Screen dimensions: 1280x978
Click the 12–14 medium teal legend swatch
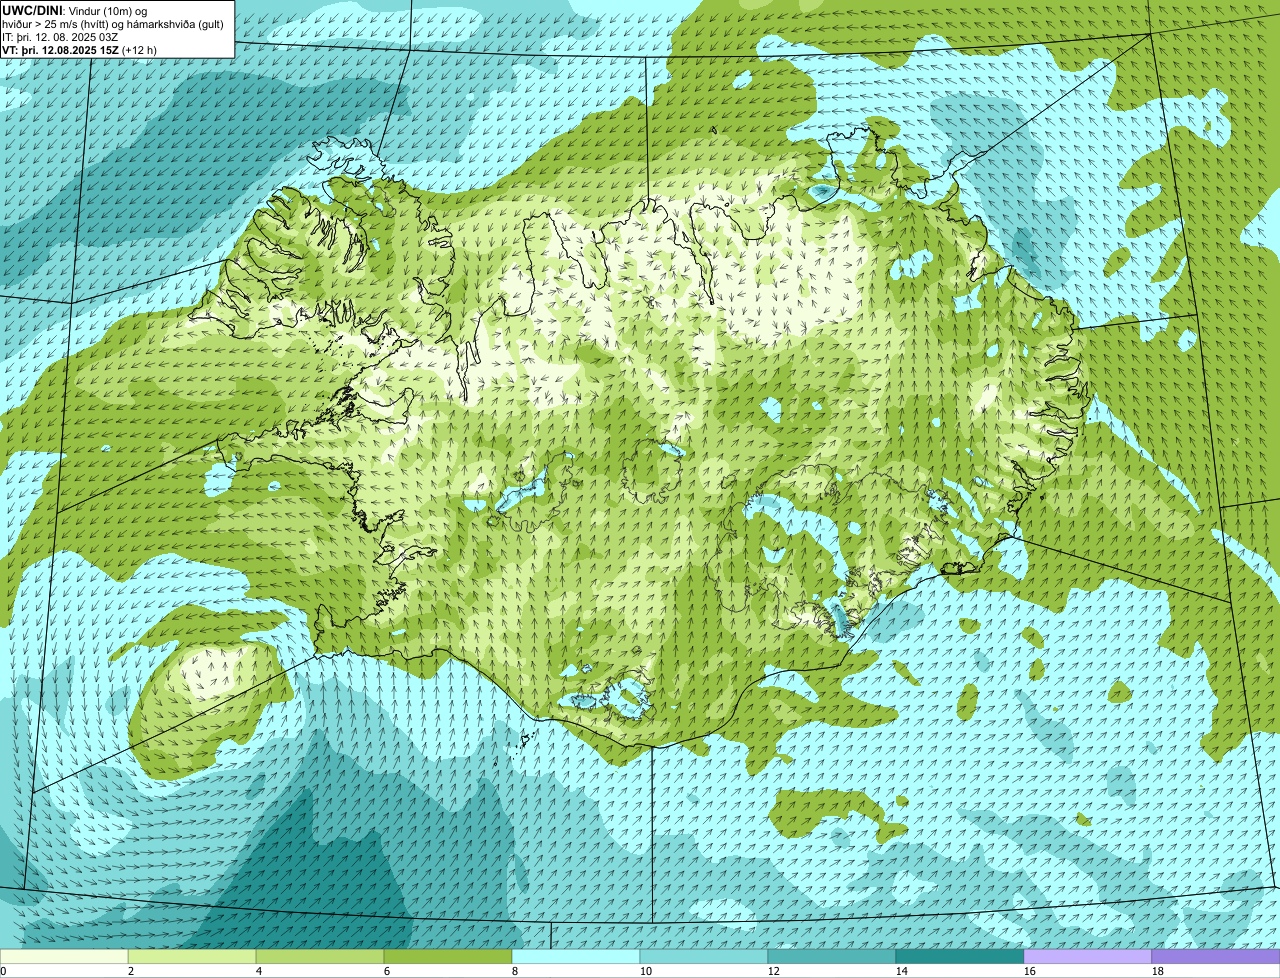(832, 957)
